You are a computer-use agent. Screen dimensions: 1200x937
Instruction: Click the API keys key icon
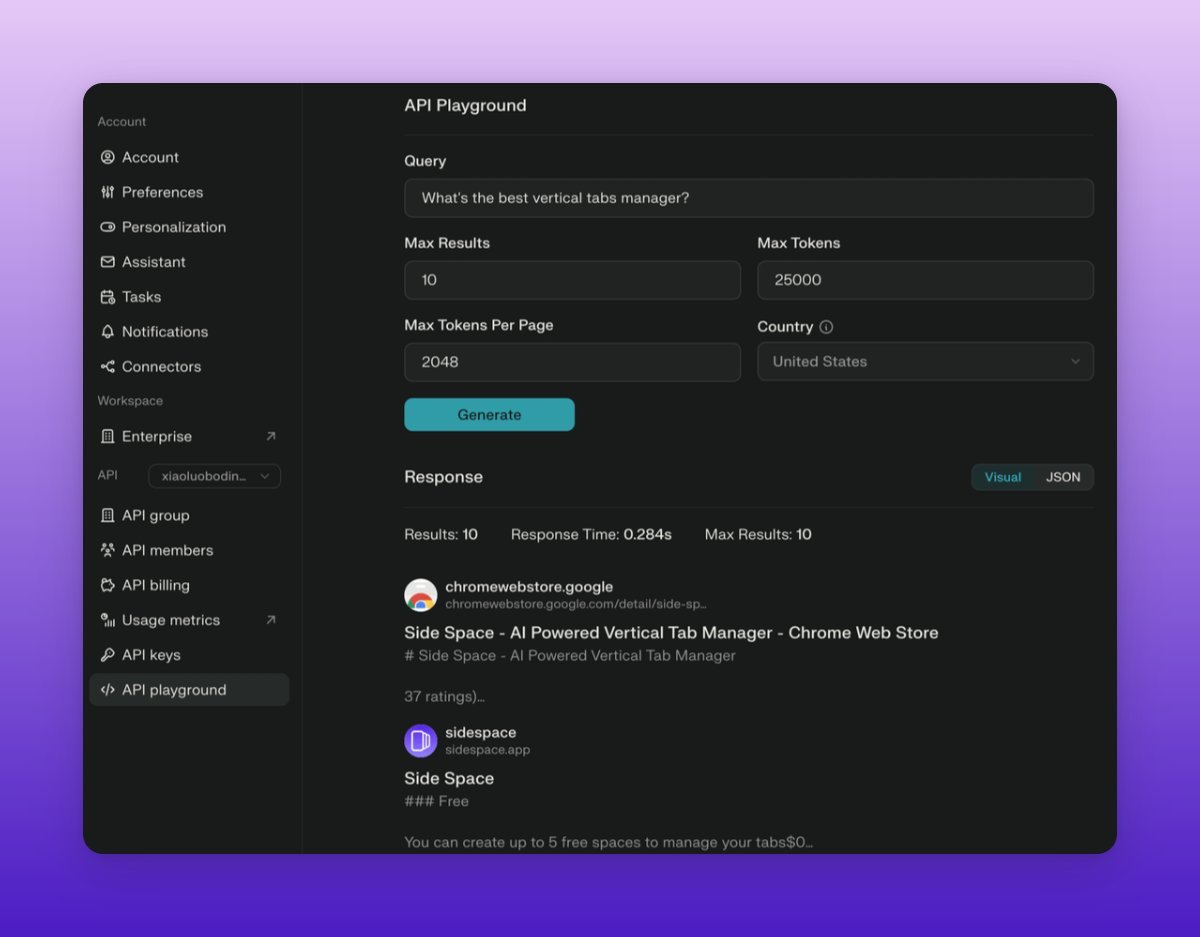[x=108, y=655]
